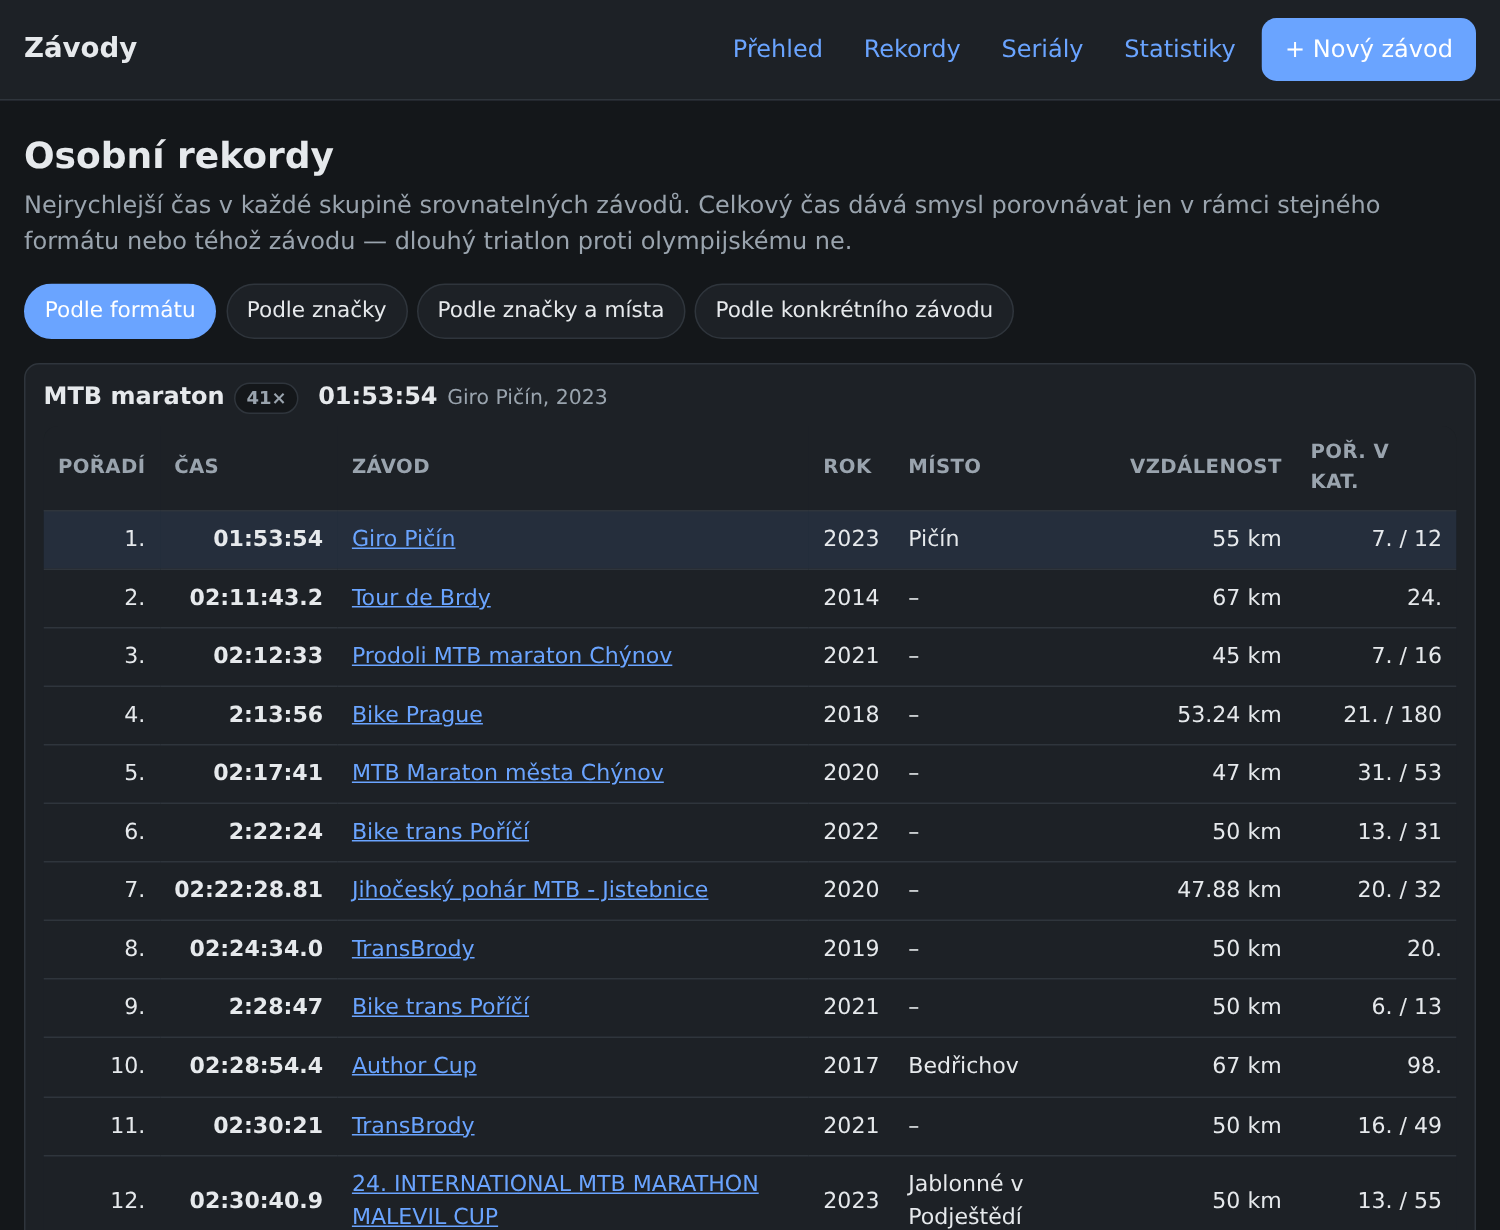Click the VZDÁLENOST column header
The height and width of the screenshot is (1230, 1500).
point(1205,466)
